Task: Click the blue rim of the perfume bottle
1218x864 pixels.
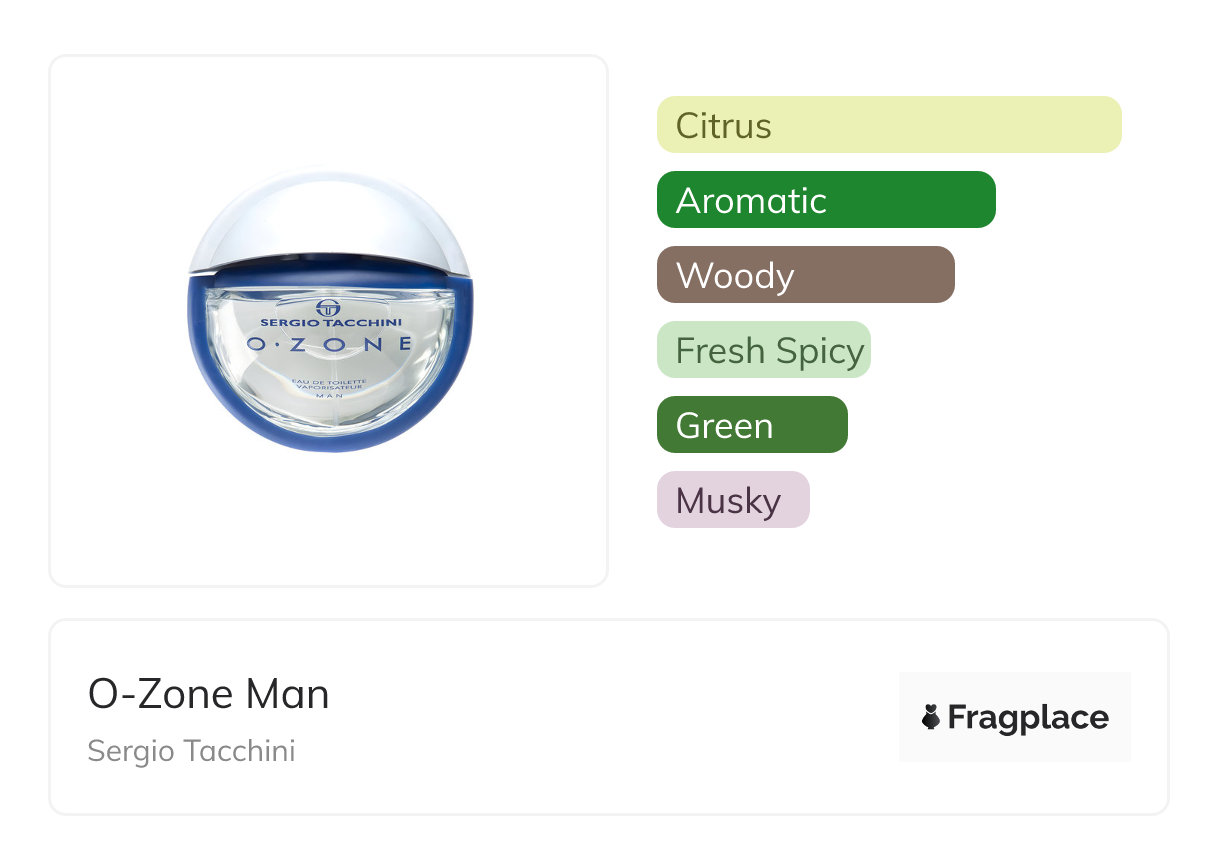Action: (215, 380)
